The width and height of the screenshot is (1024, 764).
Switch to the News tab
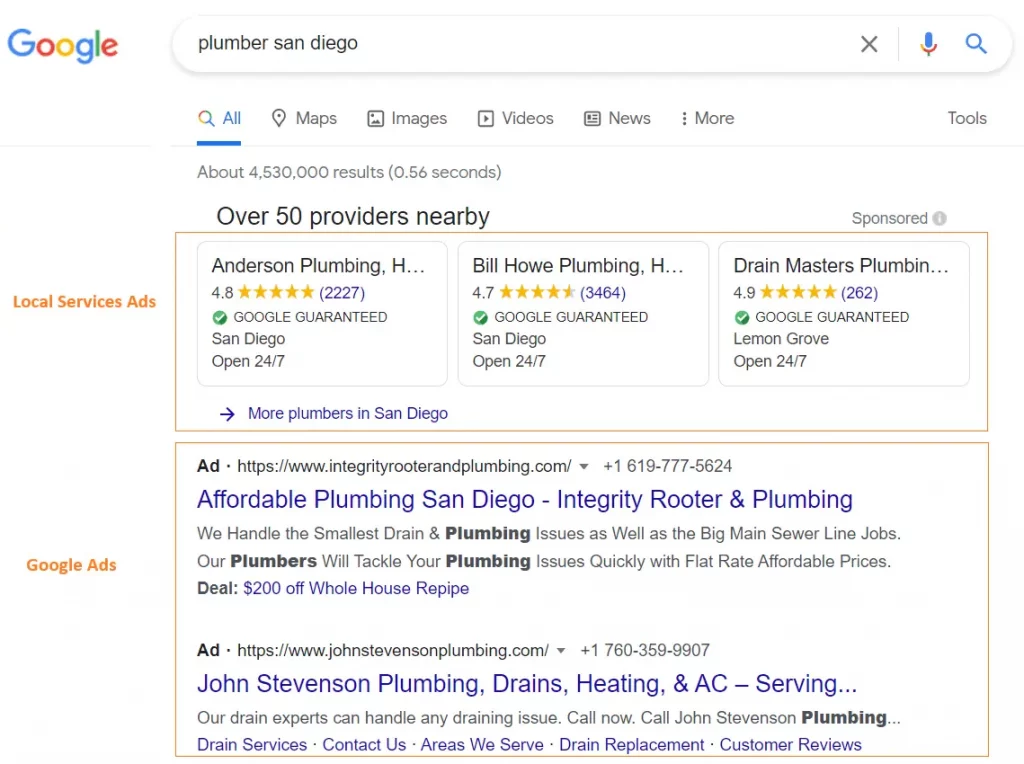(617, 118)
